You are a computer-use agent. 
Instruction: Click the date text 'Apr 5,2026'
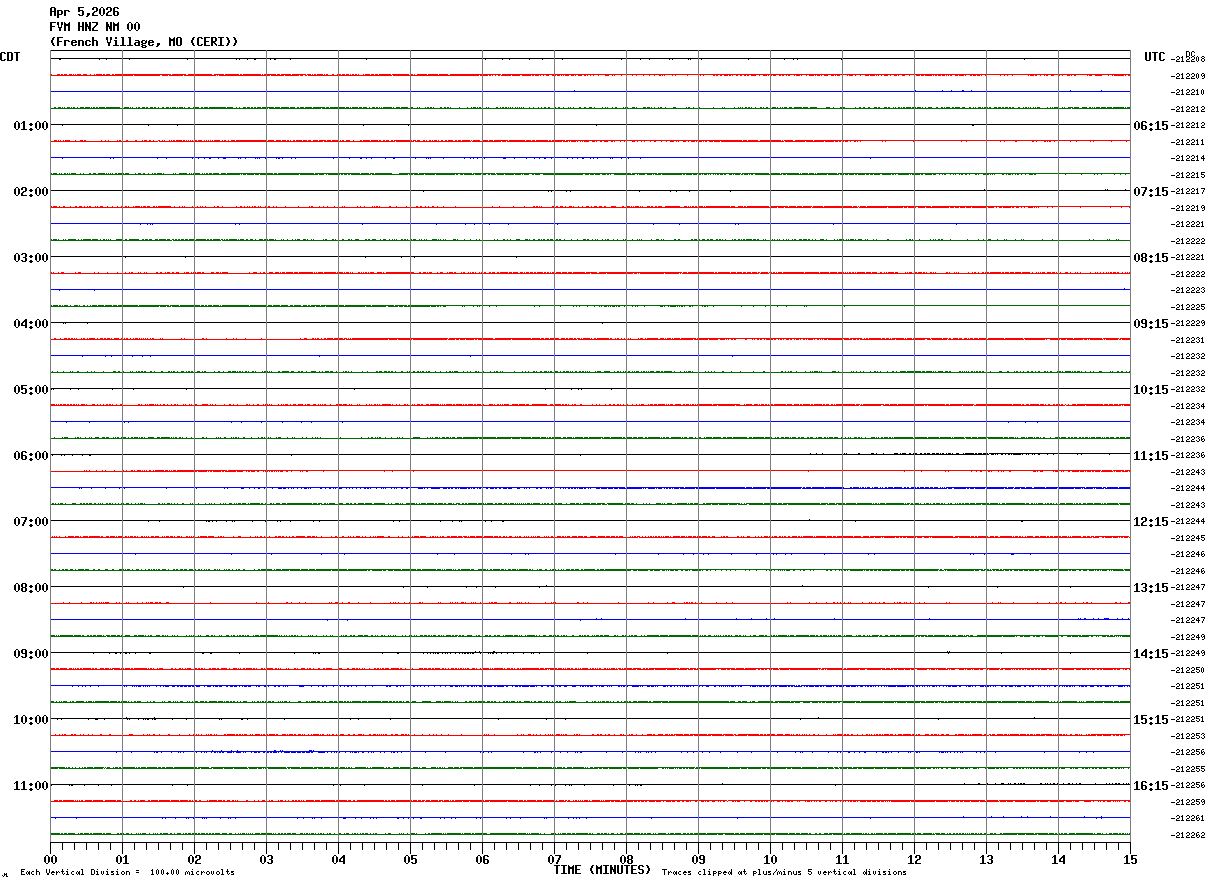pyautogui.click(x=84, y=12)
